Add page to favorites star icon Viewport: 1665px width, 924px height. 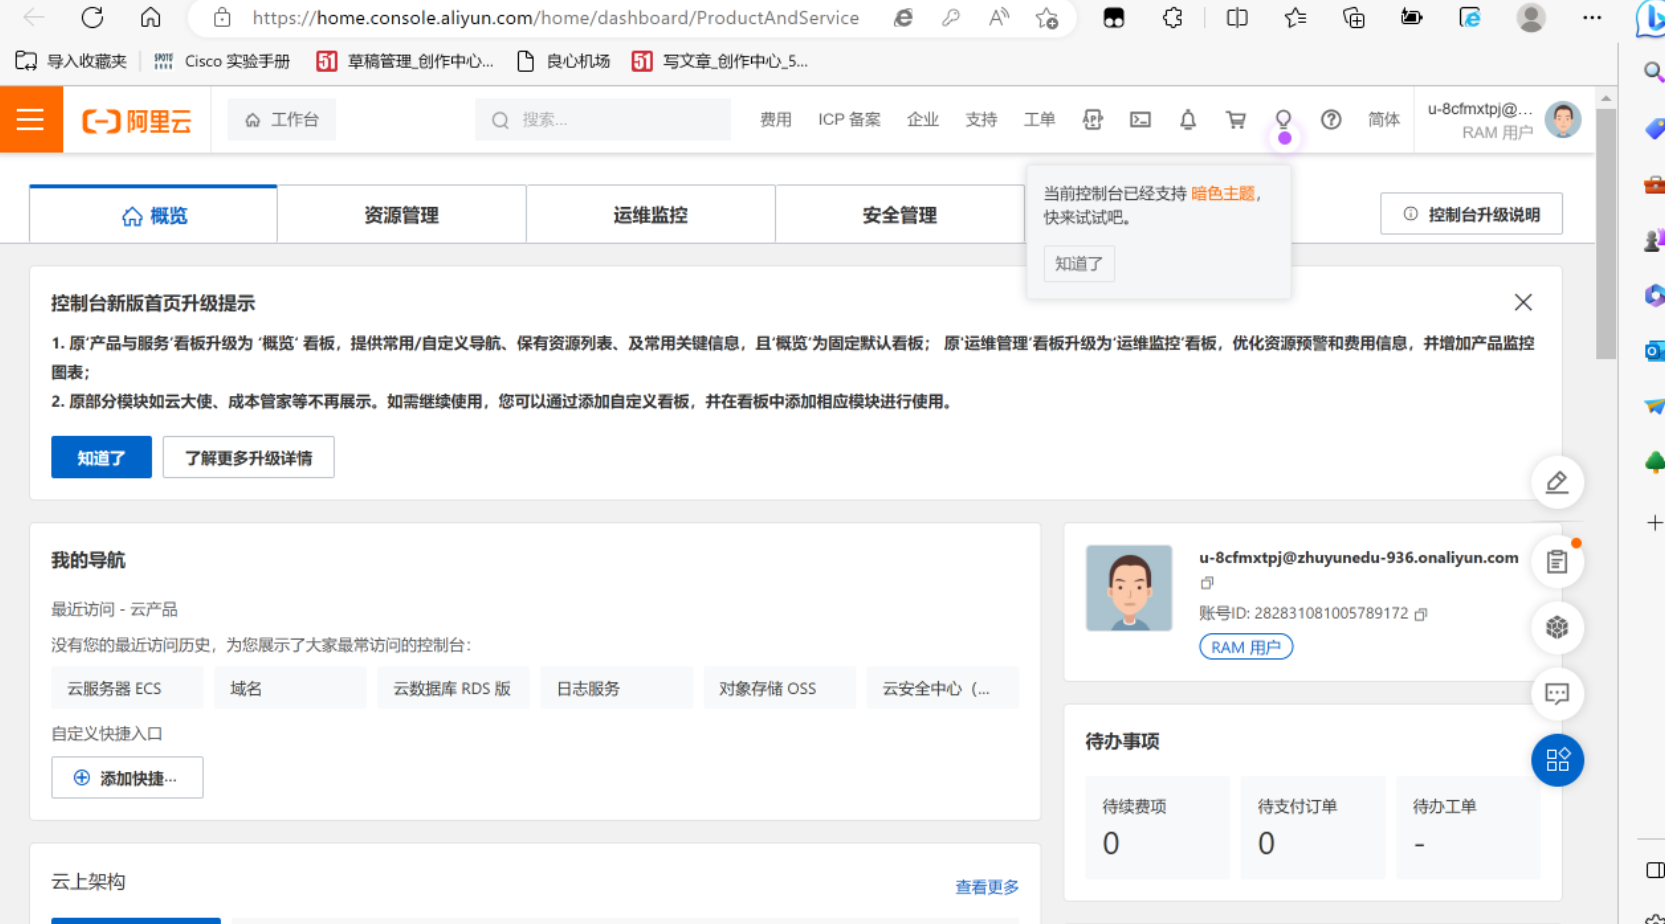[x=1047, y=18]
